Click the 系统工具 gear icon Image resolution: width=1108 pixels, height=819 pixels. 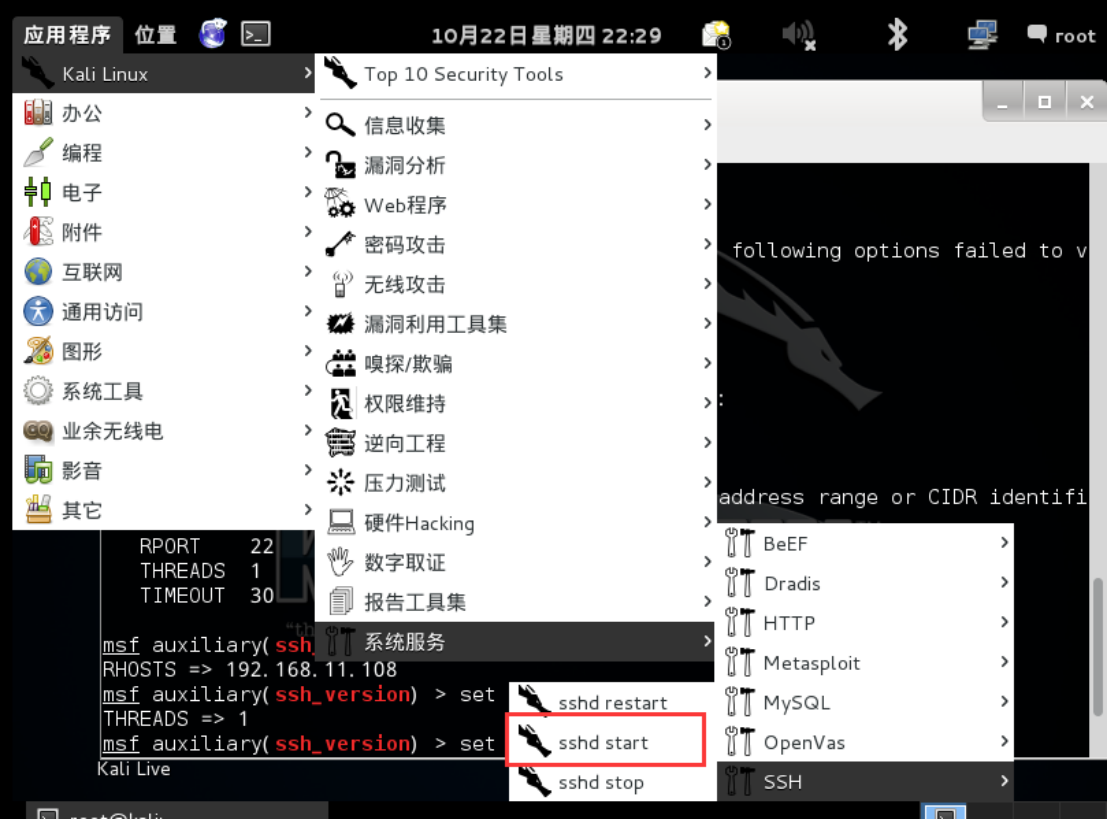[x=37, y=391]
